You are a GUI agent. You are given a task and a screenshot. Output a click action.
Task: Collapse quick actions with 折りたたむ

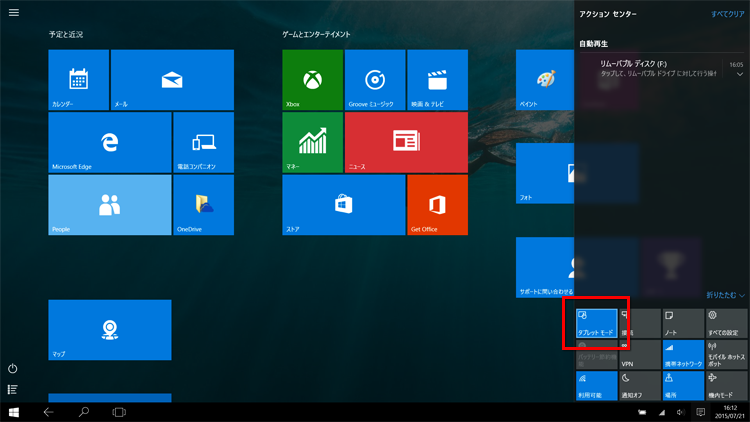point(725,295)
